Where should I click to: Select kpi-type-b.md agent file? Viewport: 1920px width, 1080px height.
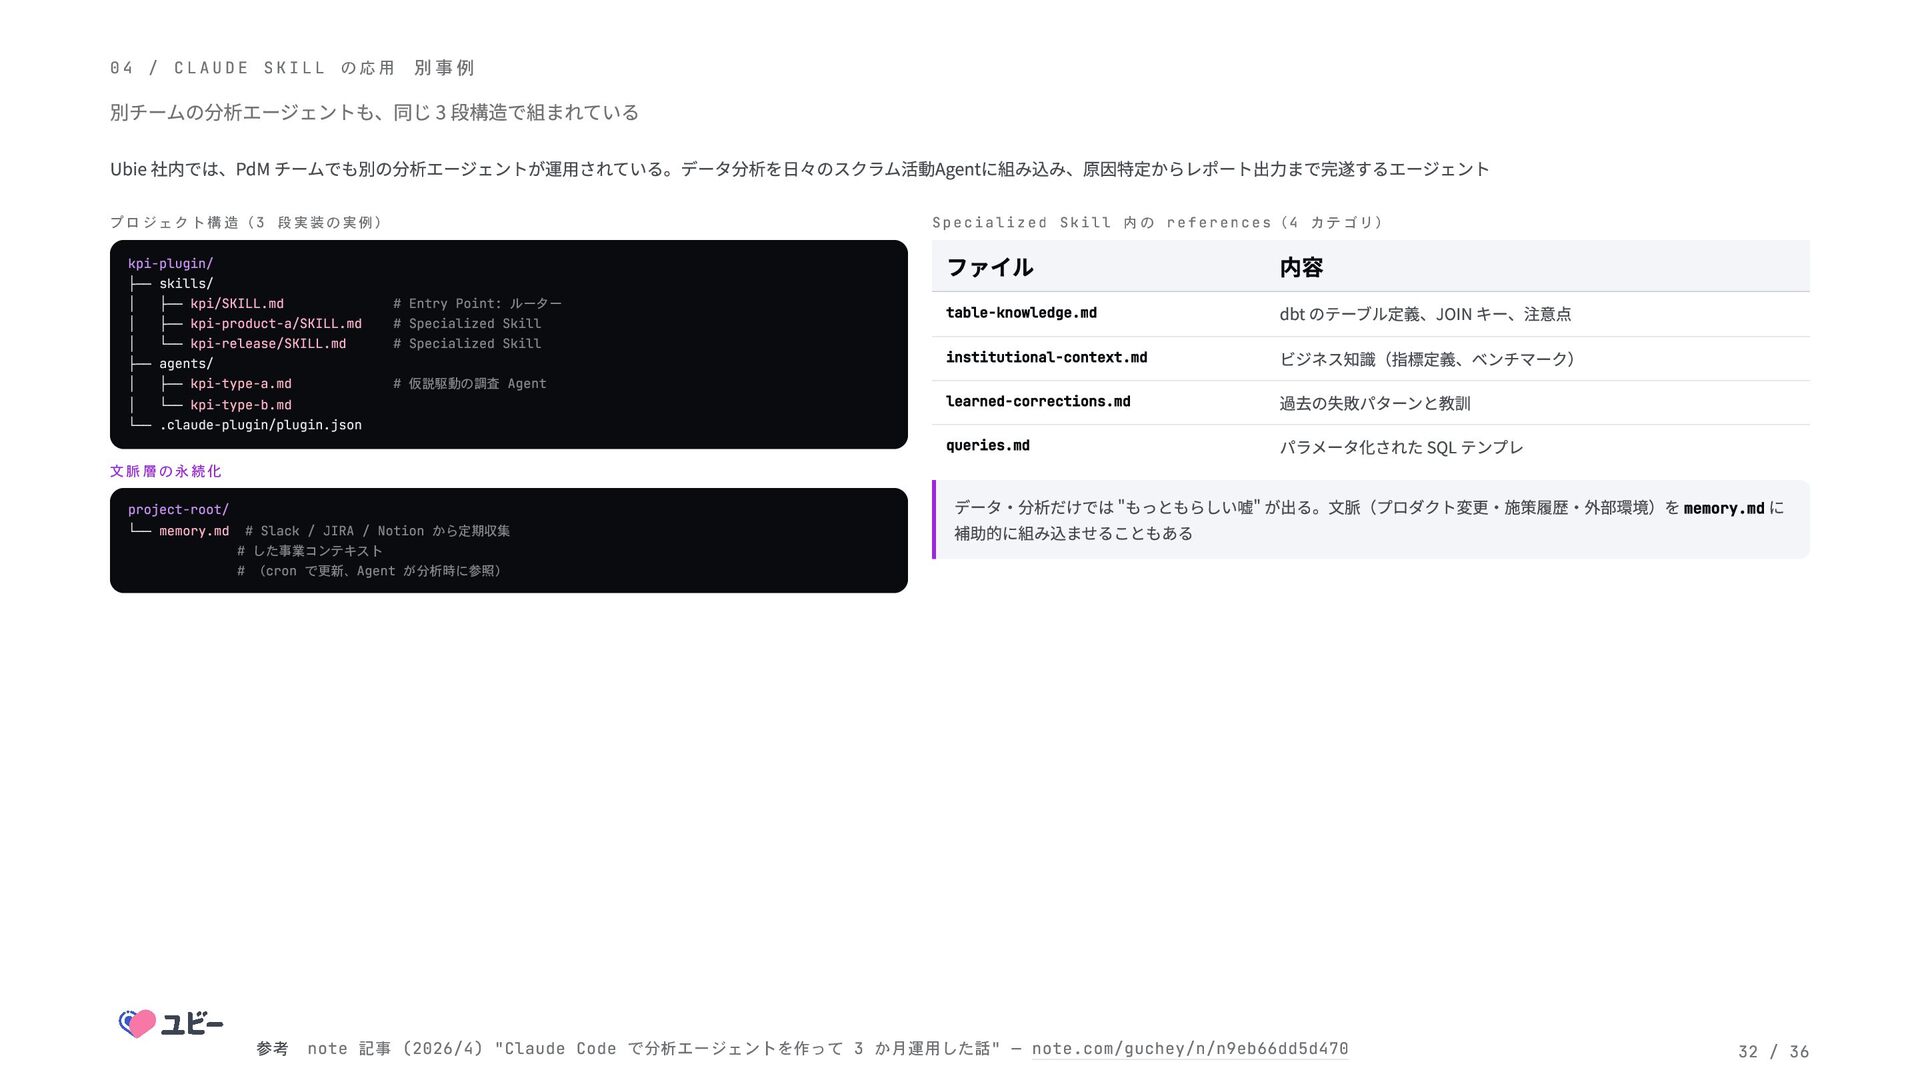coord(241,404)
